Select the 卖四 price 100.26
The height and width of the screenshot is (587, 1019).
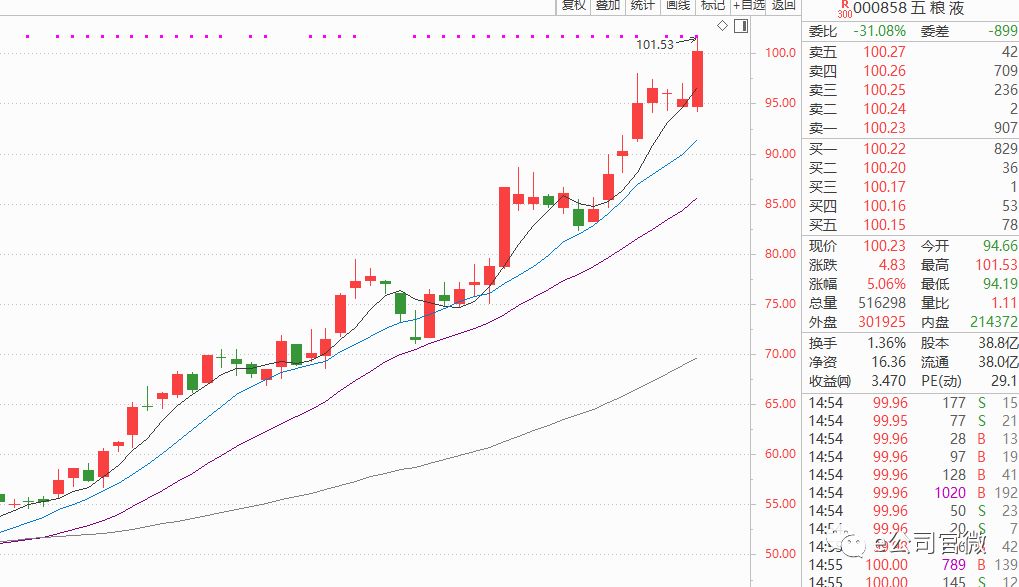tap(884, 71)
